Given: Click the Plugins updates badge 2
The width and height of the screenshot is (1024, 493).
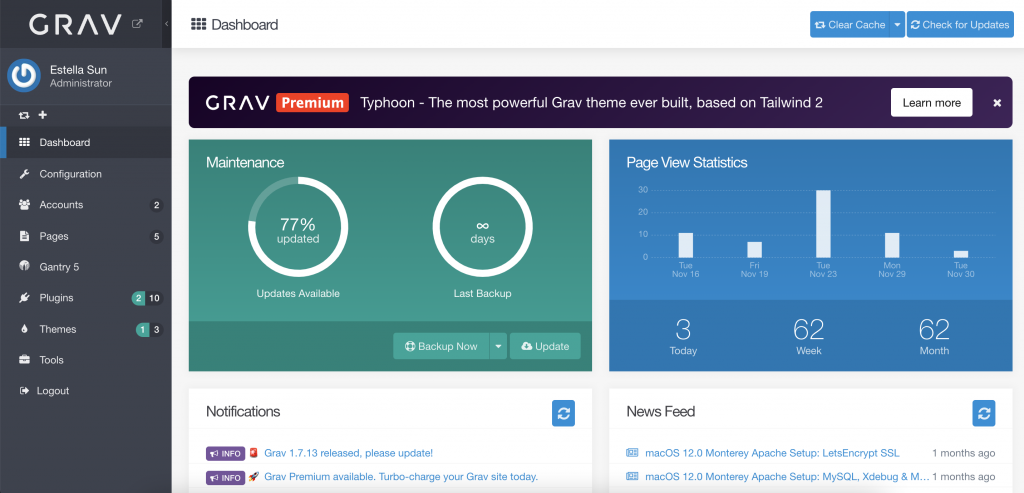Looking at the screenshot, I should pyautogui.click(x=138, y=298).
